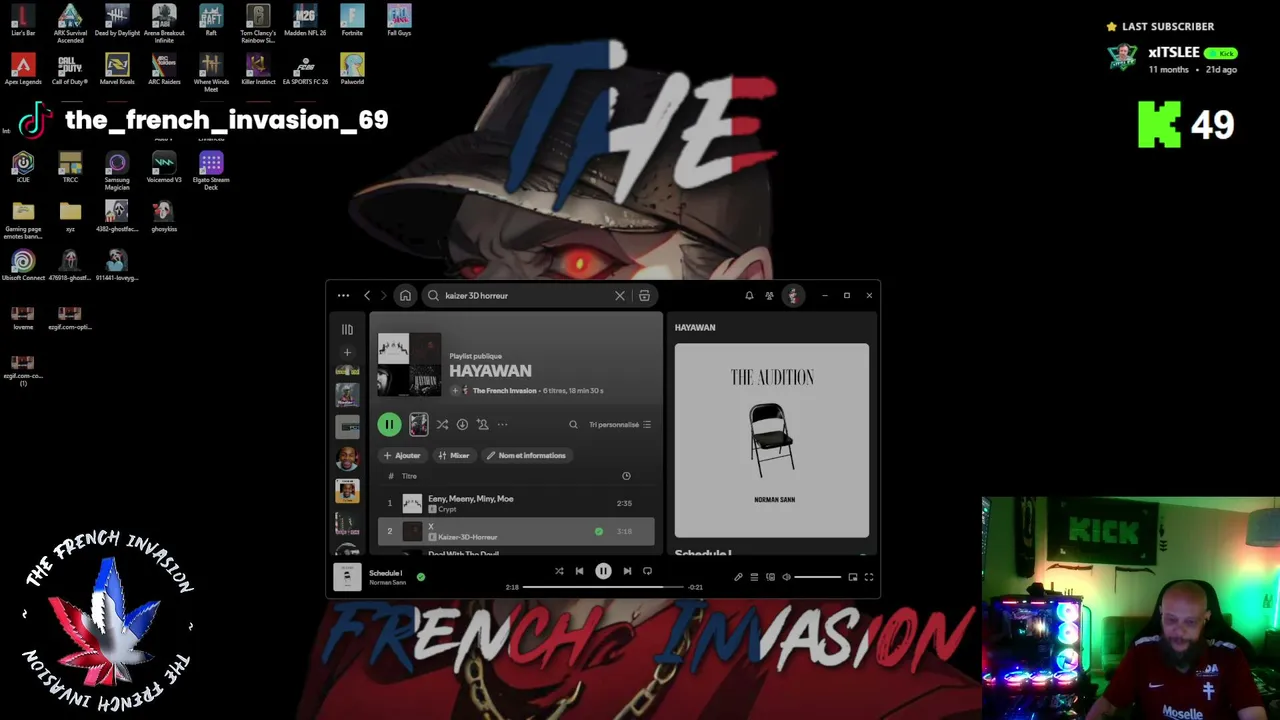This screenshot has width=1280, height=720.
Task: Open artist link Kaizer-3D-Horreur
Action: [467, 538]
